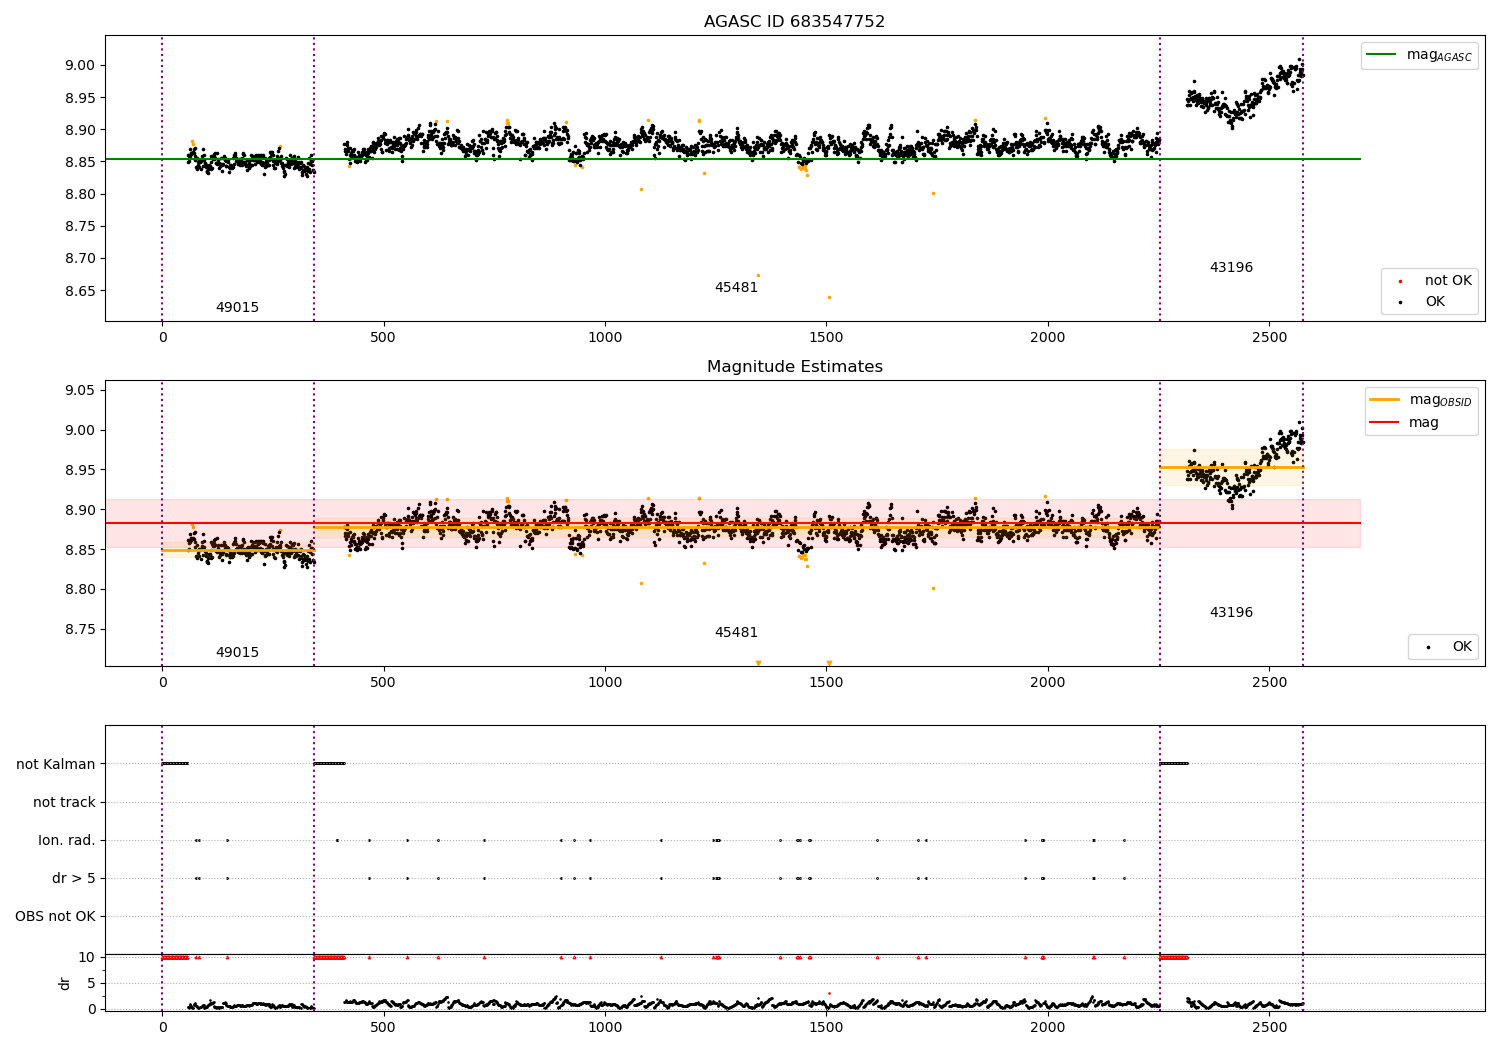Click the rotated "dr" axis label
The image size is (1500, 1050).
tap(65, 983)
